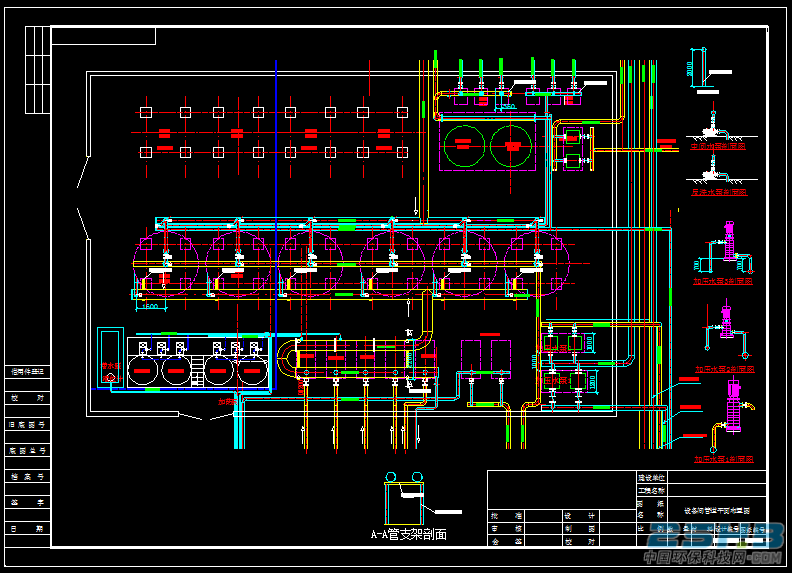Viewport: 792px width, 573px height.
Task: Click the 1500 dimension annotation
Action: point(150,306)
